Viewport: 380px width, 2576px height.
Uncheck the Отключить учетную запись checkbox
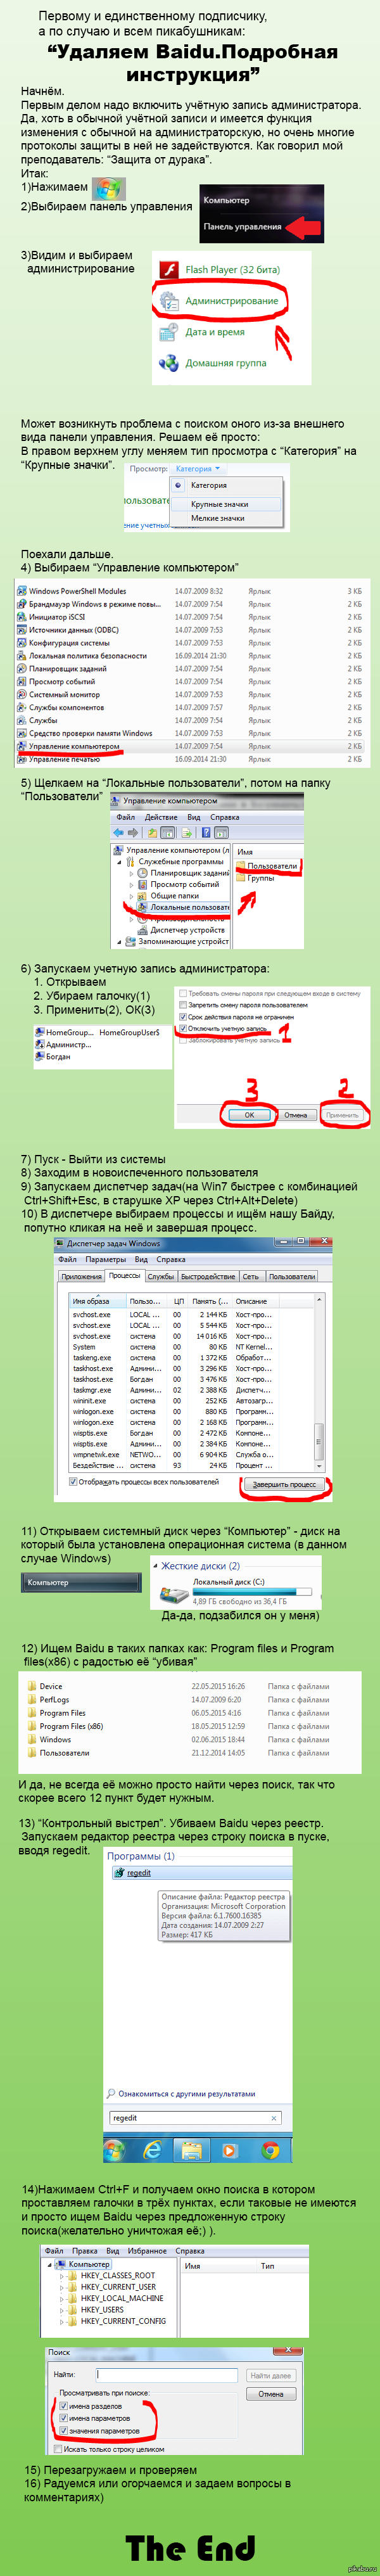click(183, 1028)
